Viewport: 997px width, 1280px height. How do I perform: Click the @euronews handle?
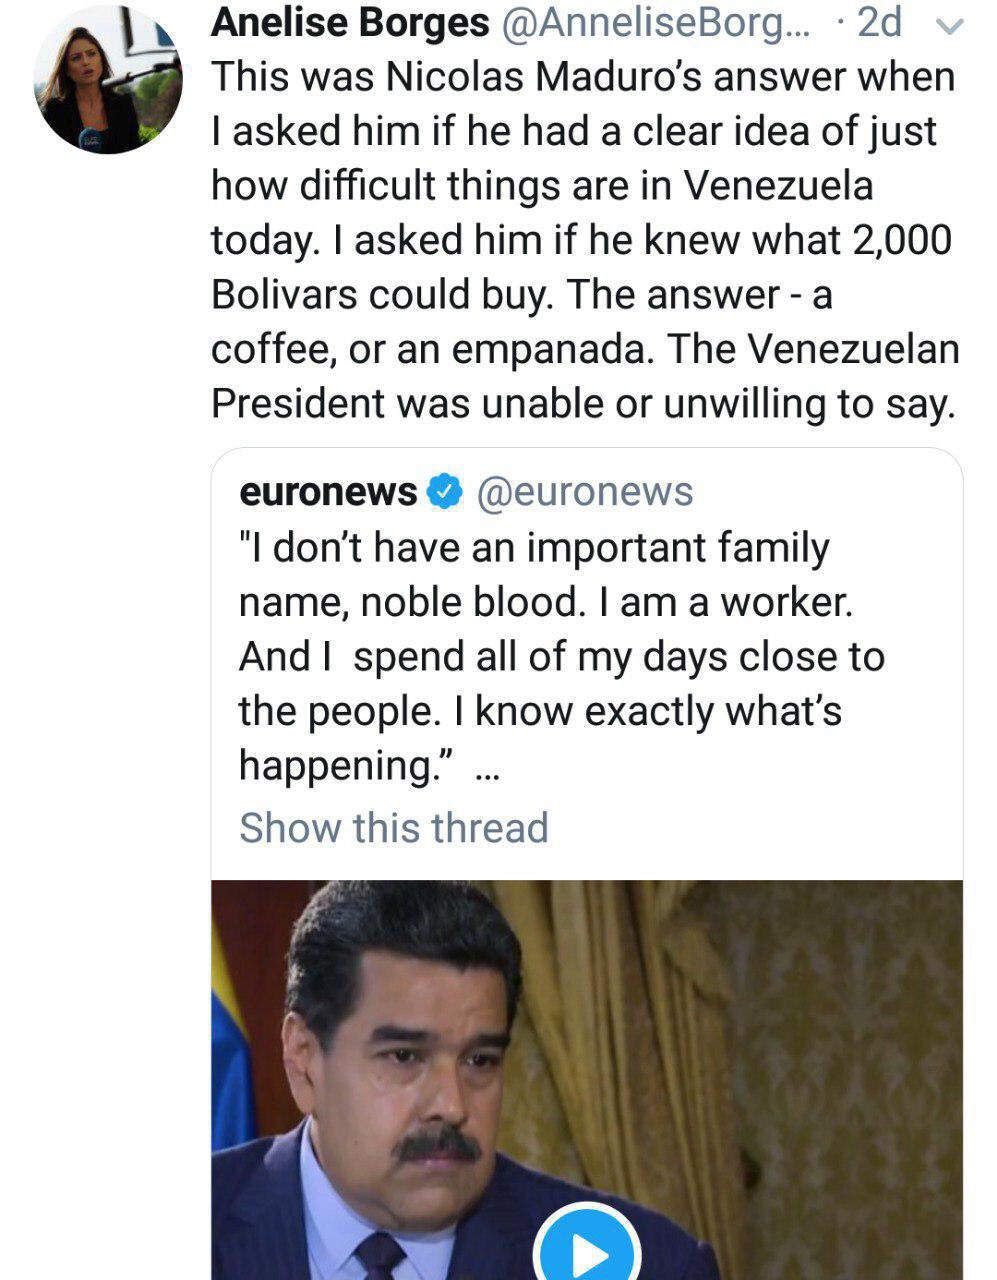point(584,492)
